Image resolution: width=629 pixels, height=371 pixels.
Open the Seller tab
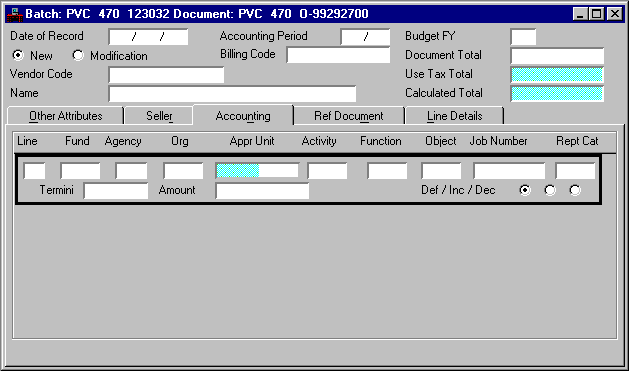tap(159, 116)
